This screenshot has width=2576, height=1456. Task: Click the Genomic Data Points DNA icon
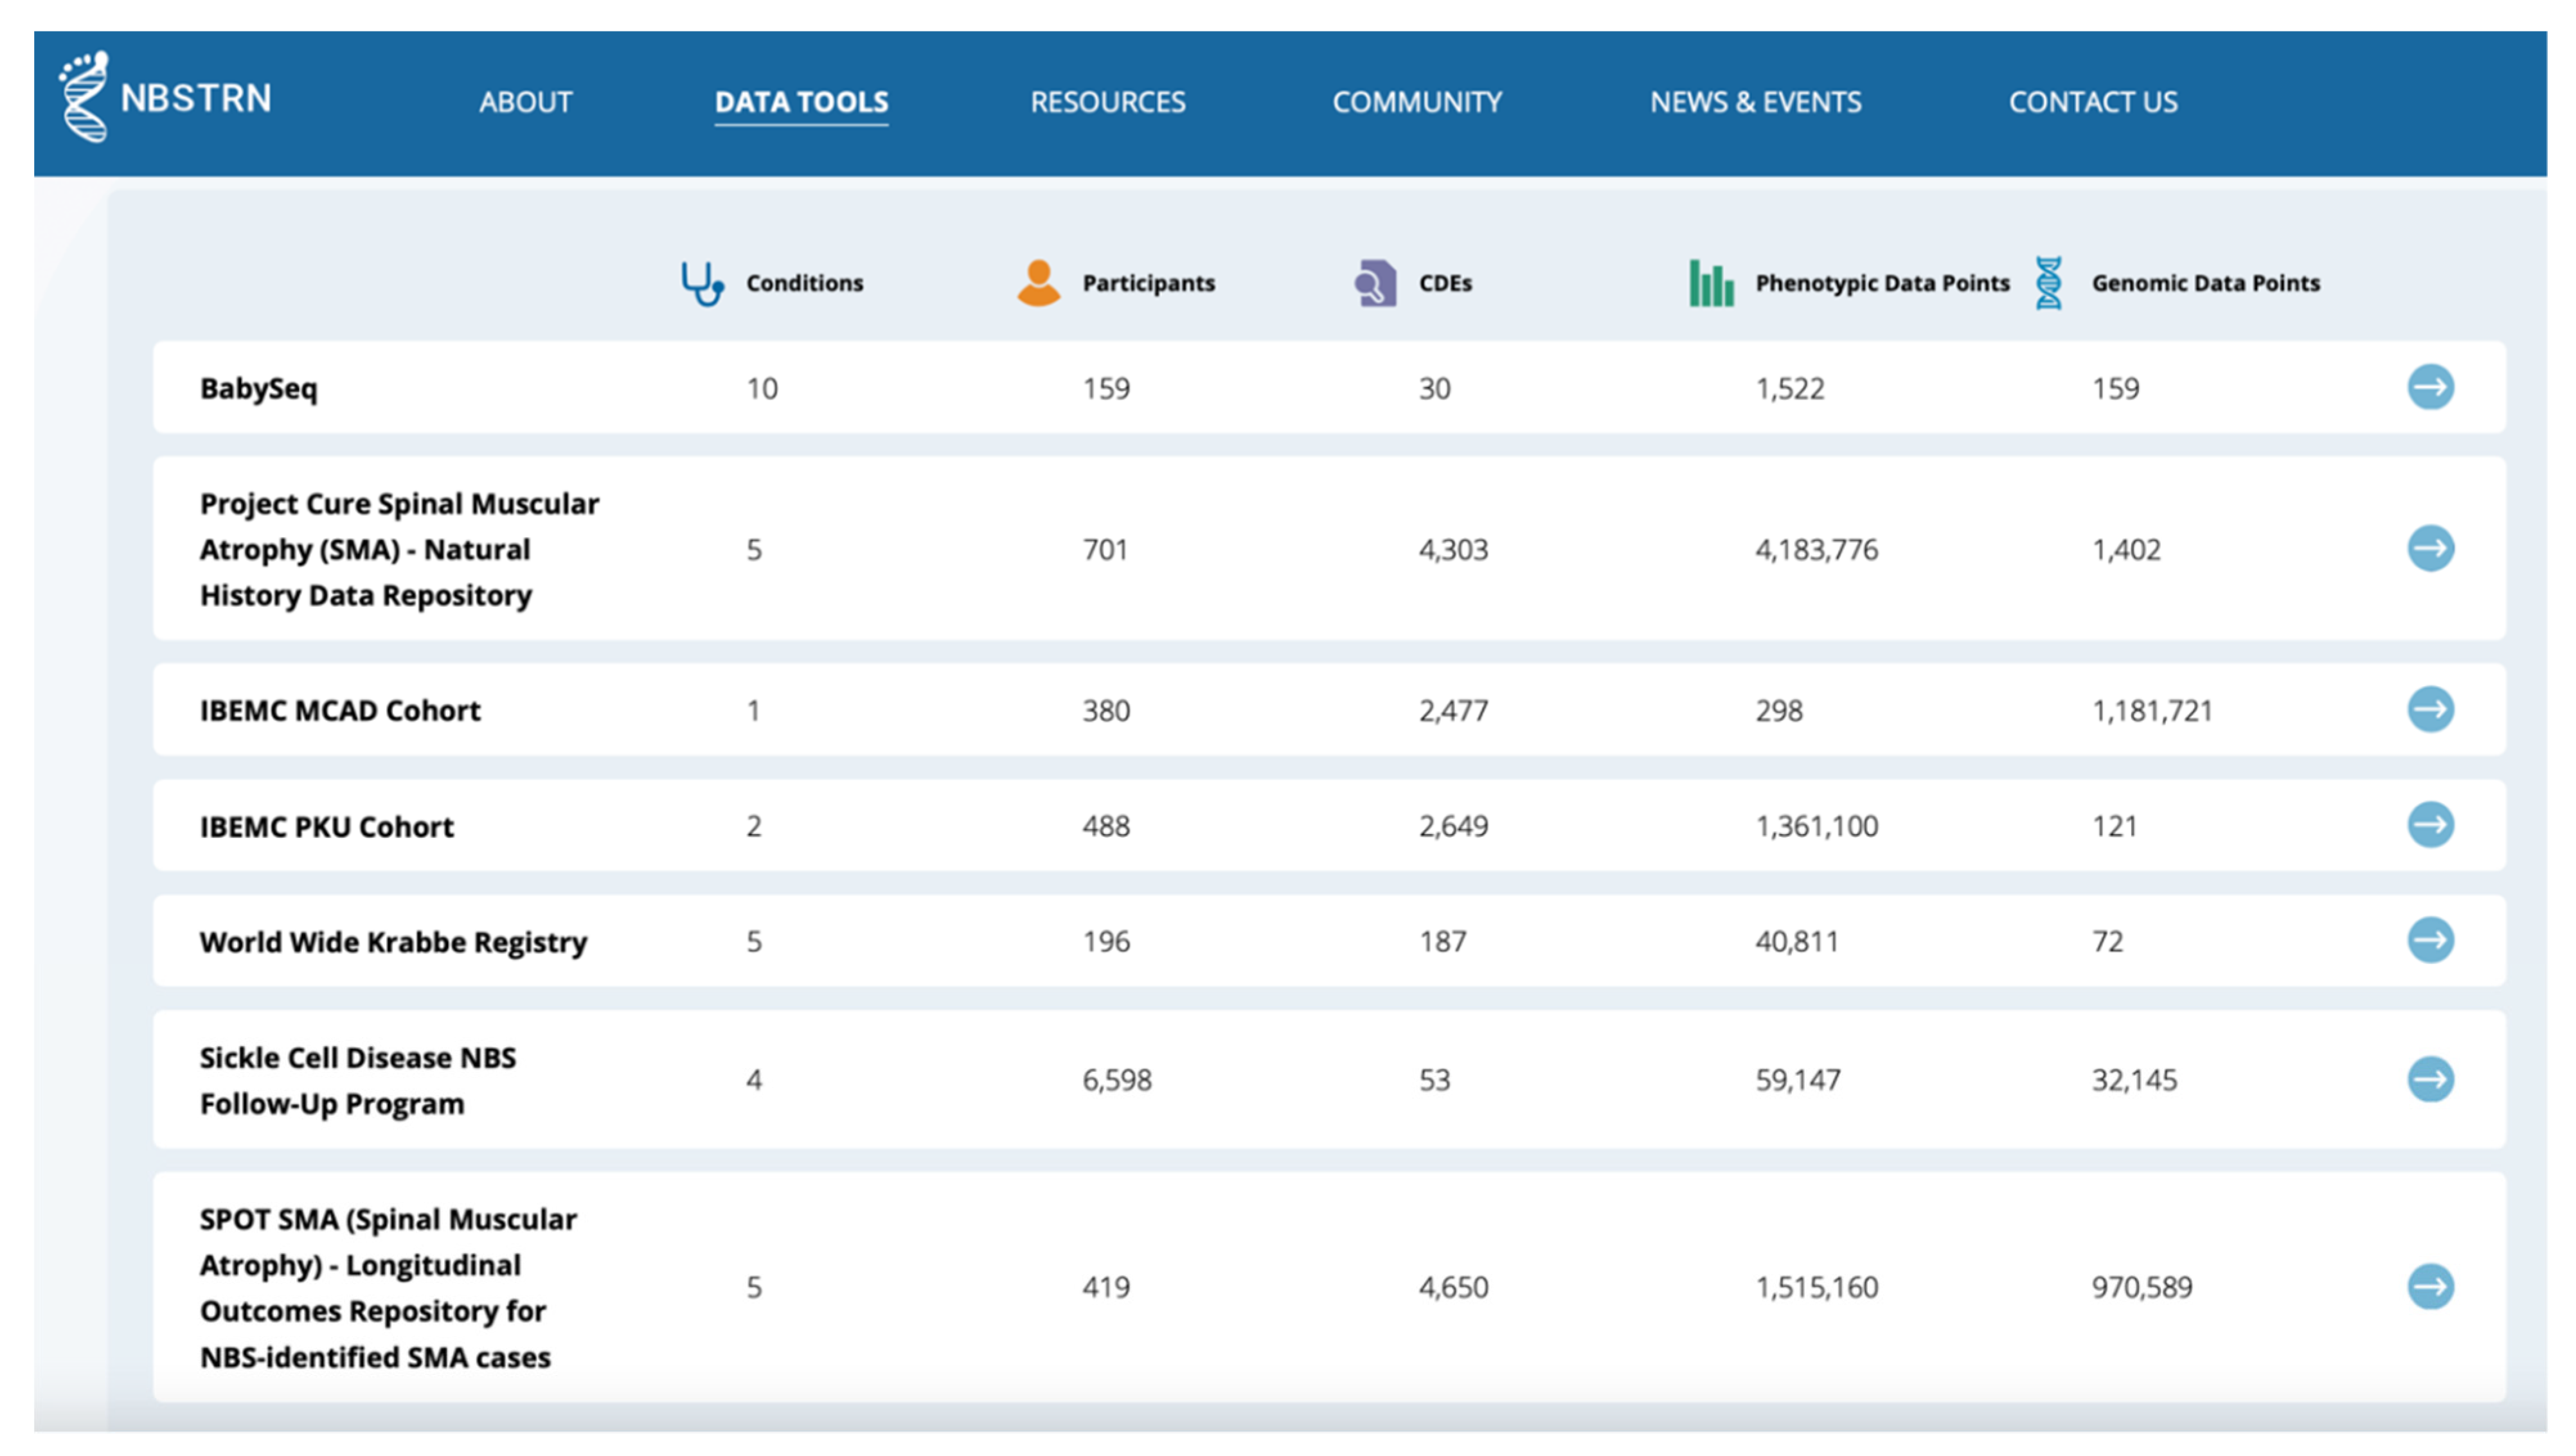pos(2048,283)
